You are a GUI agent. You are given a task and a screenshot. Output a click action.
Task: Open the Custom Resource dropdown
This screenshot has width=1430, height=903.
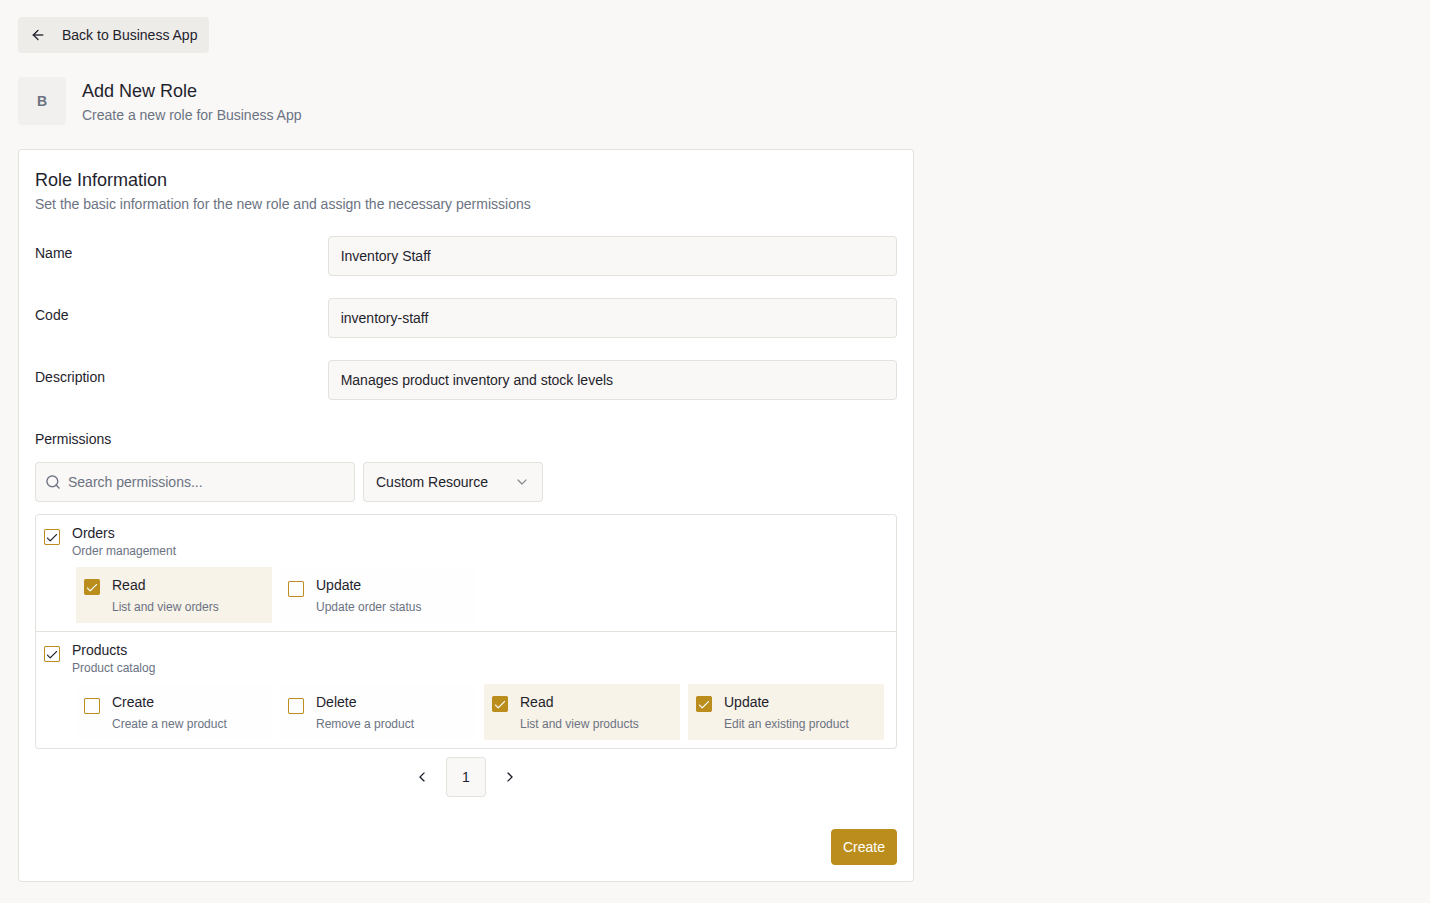coord(453,482)
